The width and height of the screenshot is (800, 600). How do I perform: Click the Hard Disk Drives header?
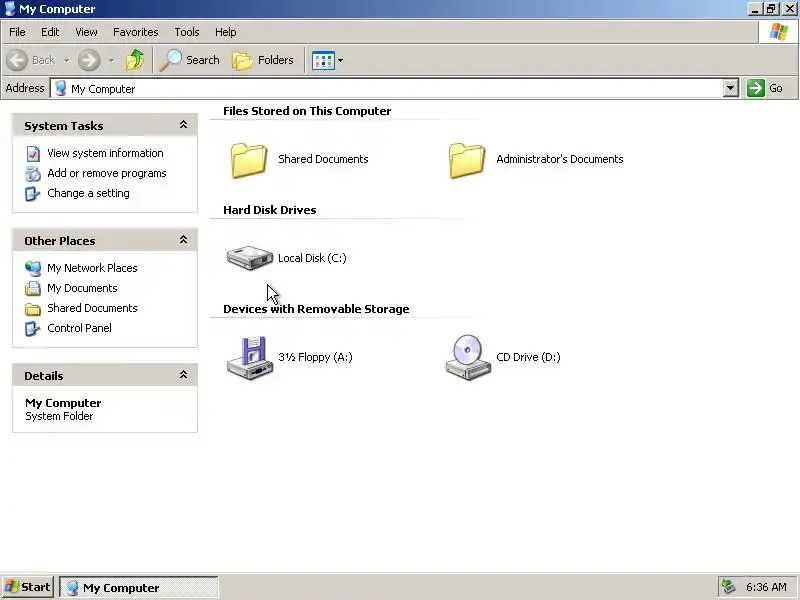[269, 210]
